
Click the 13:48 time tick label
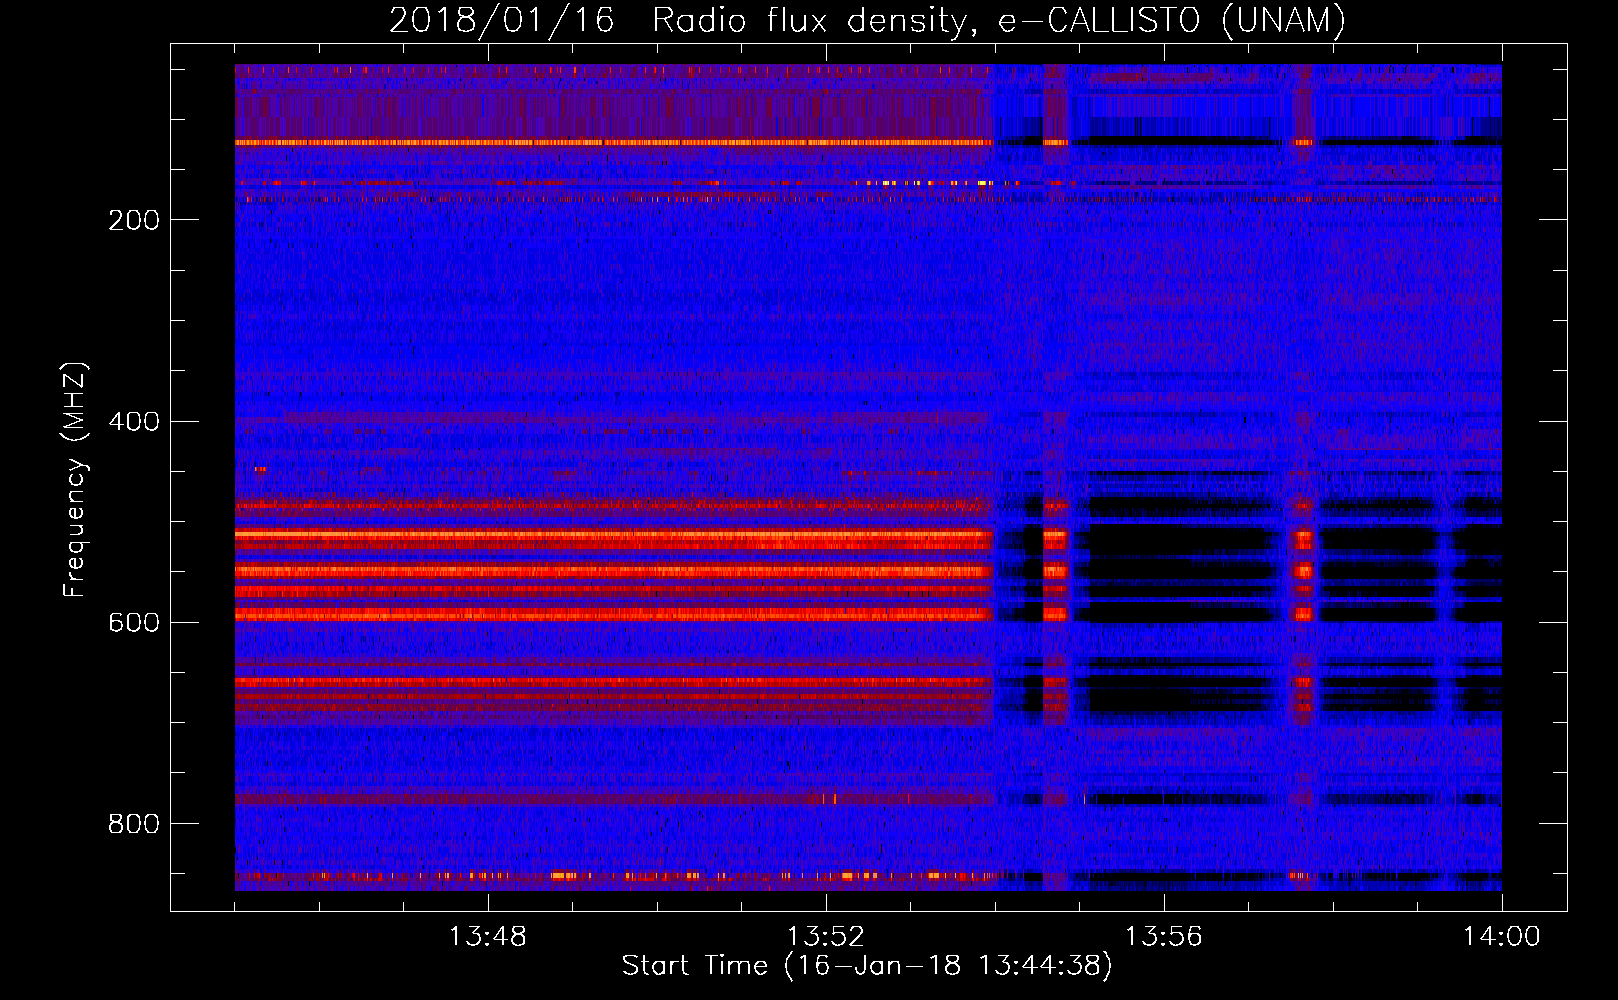[x=487, y=937]
